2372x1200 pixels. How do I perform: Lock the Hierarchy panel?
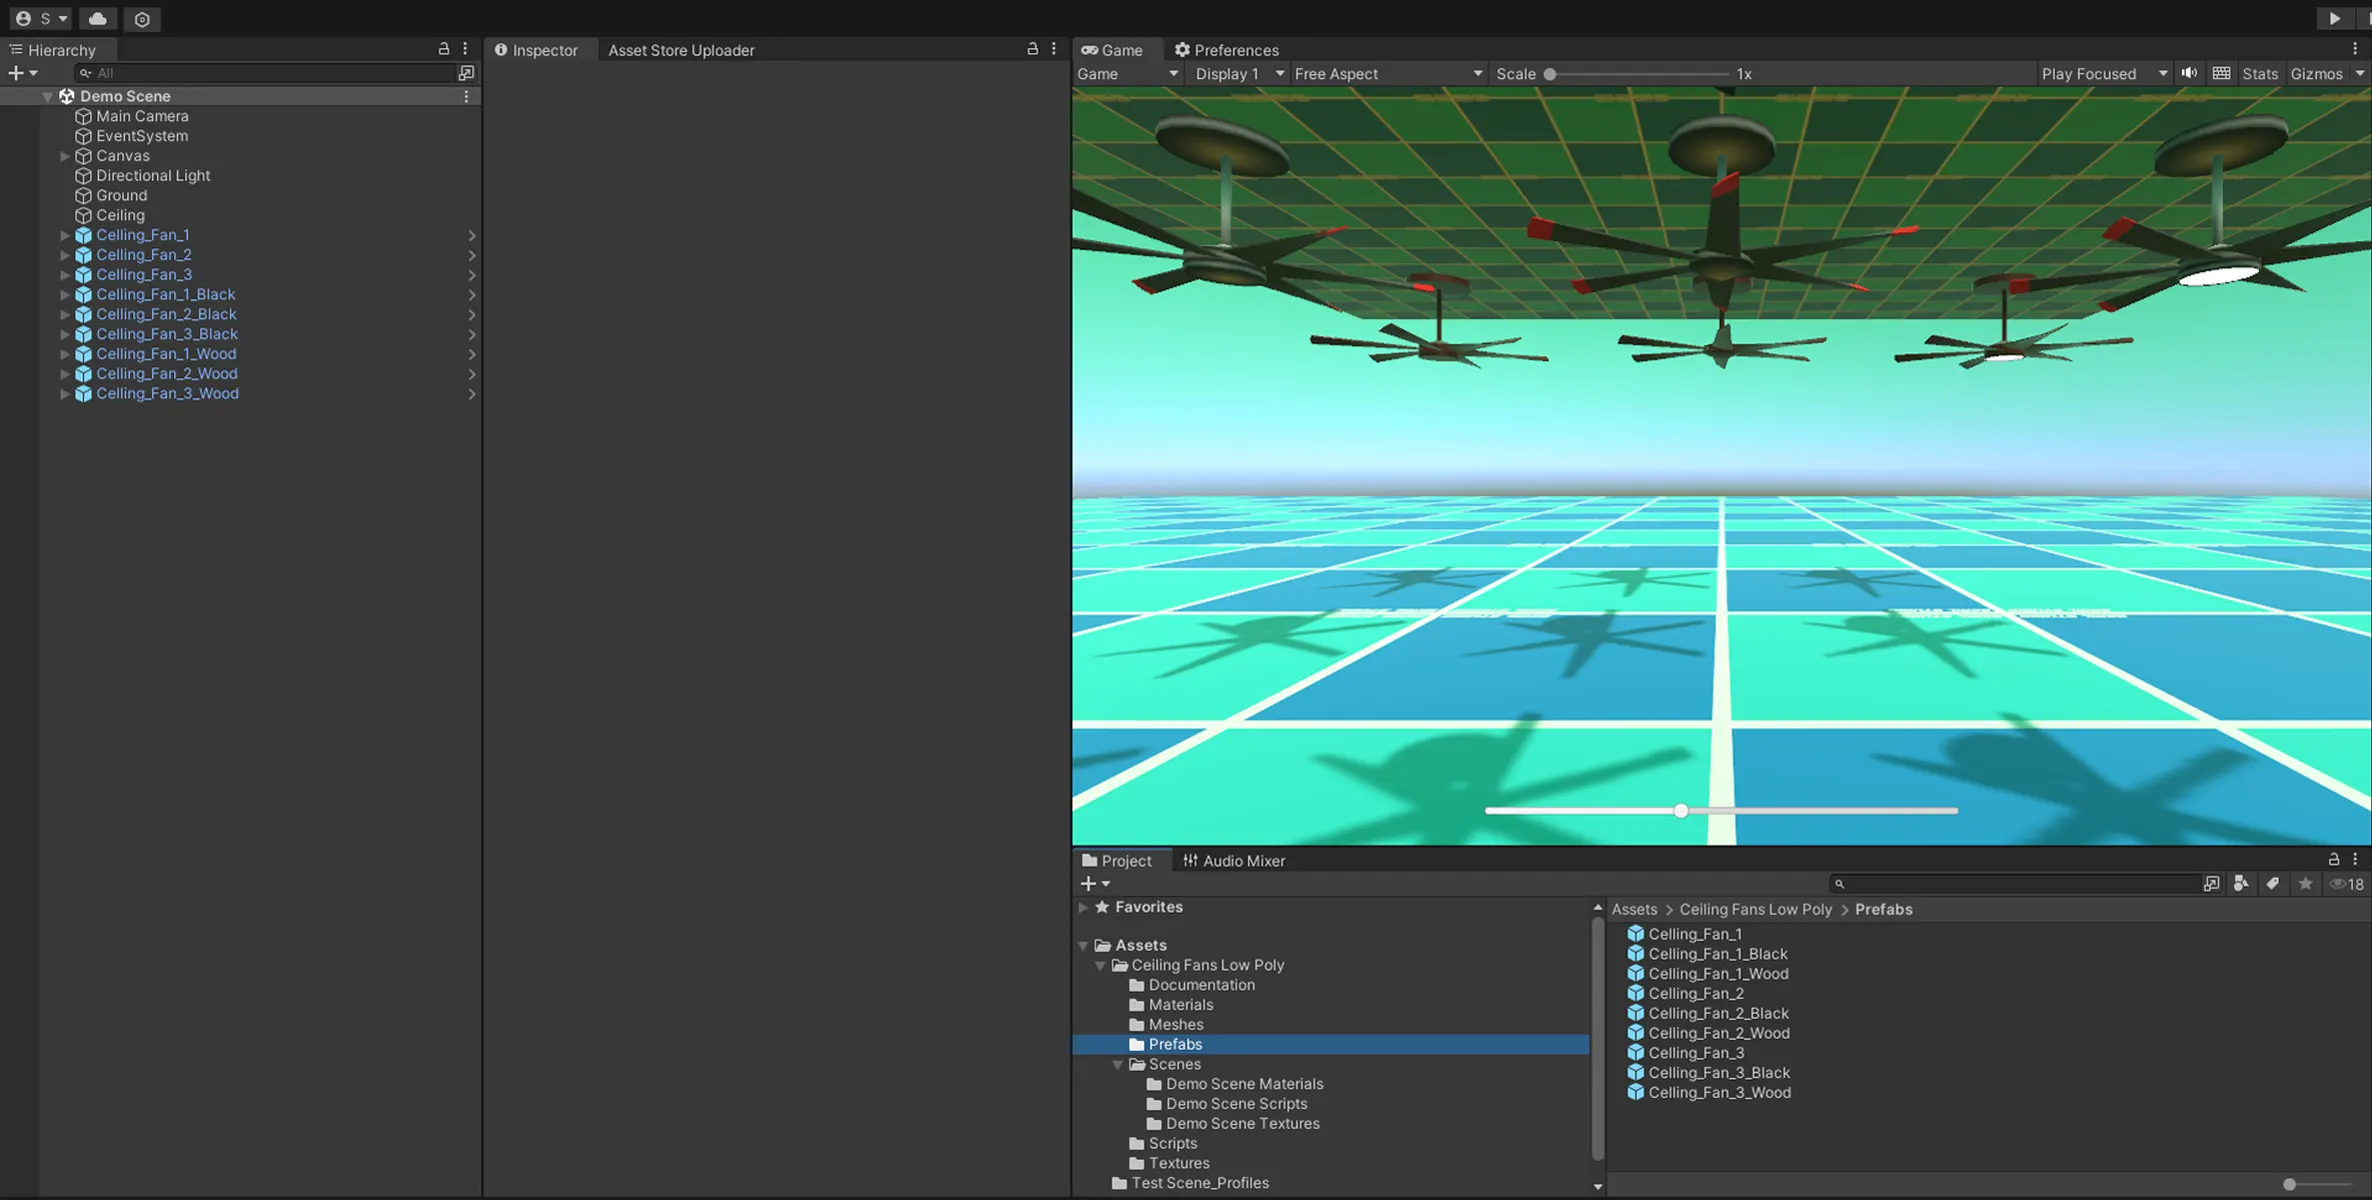point(444,49)
